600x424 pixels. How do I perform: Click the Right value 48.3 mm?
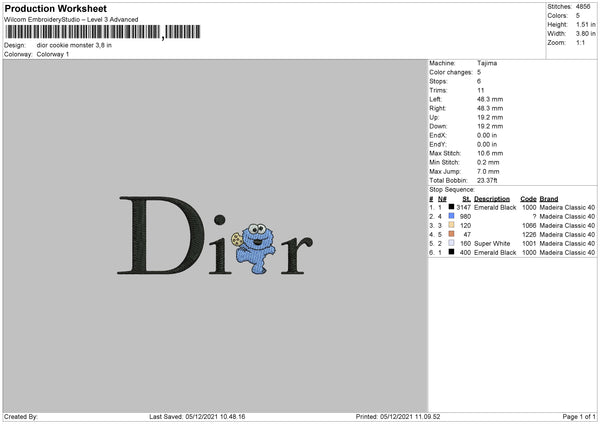coord(490,108)
